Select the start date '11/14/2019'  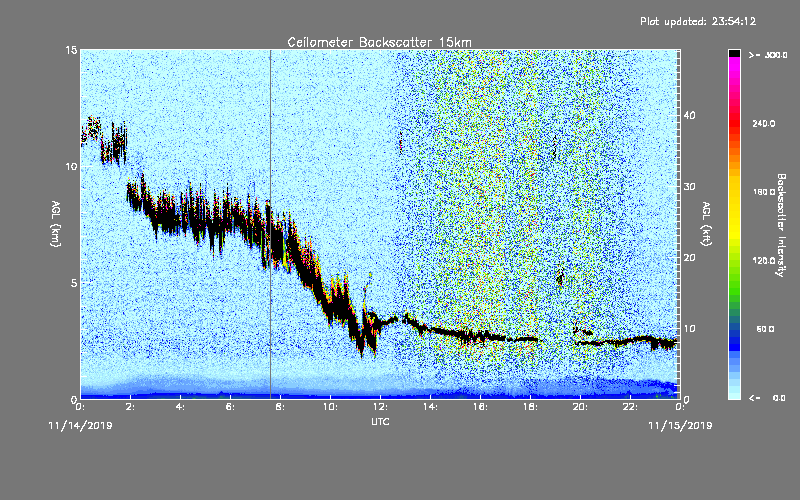pos(80,426)
